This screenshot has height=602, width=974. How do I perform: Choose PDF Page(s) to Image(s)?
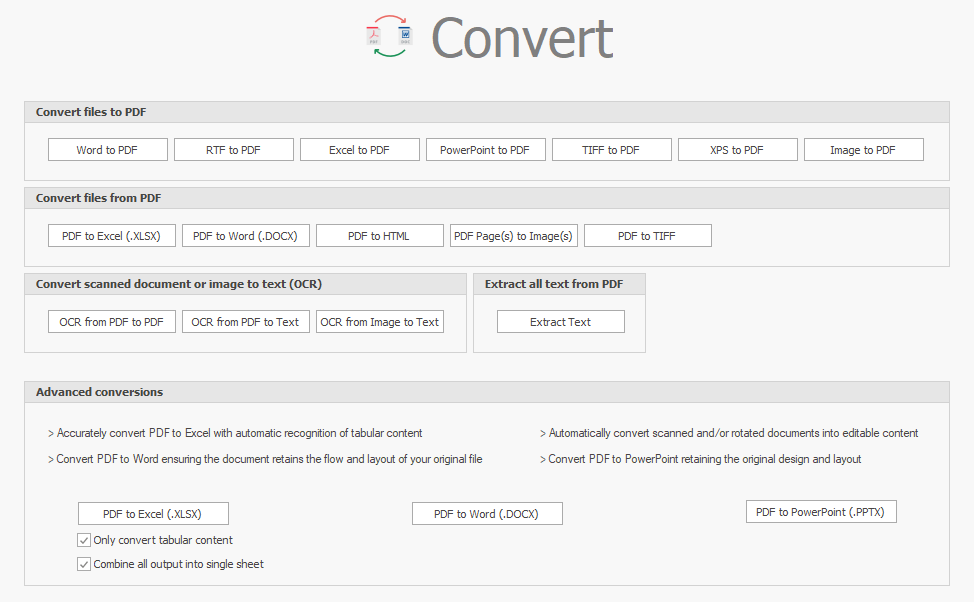pos(513,236)
